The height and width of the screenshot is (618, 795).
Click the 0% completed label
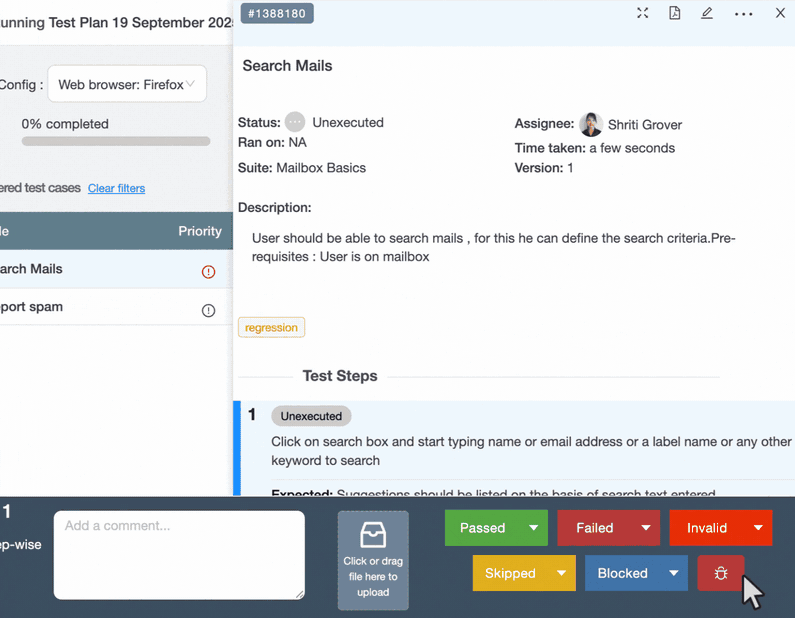coord(65,124)
